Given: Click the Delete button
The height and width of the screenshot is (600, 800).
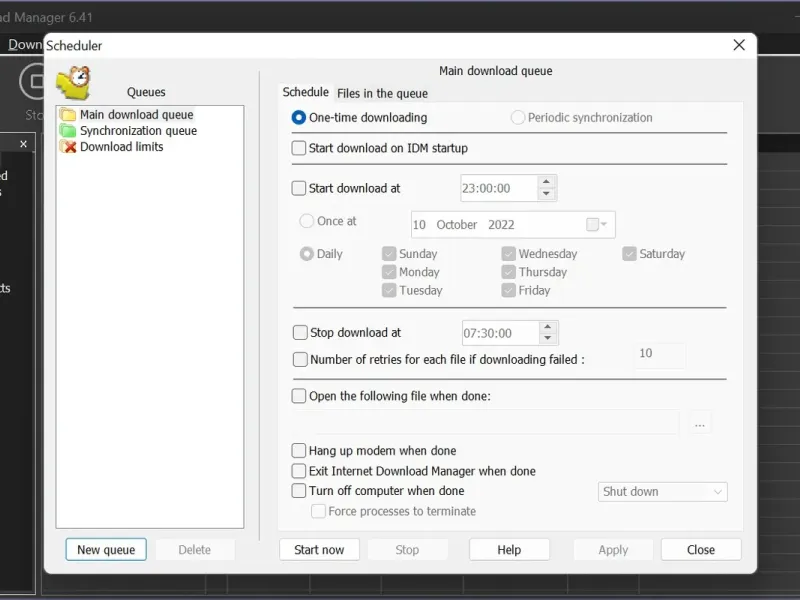Looking at the screenshot, I should pyautogui.click(x=194, y=550).
